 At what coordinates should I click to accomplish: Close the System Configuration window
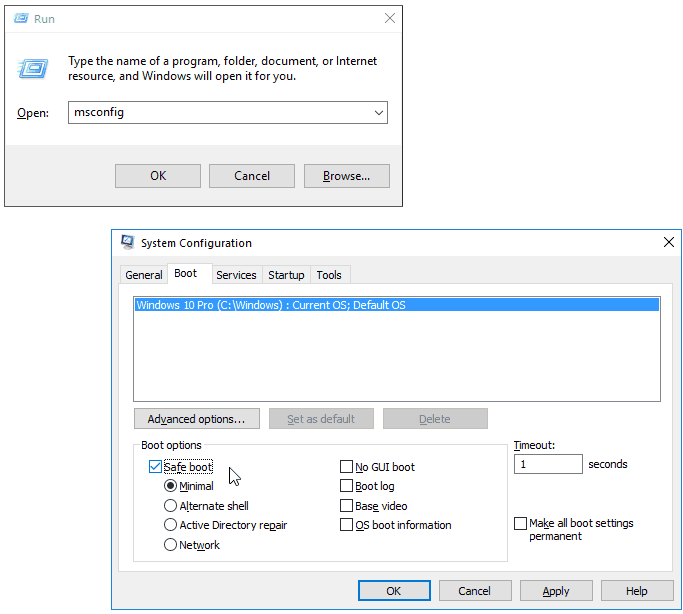pyautogui.click(x=668, y=242)
